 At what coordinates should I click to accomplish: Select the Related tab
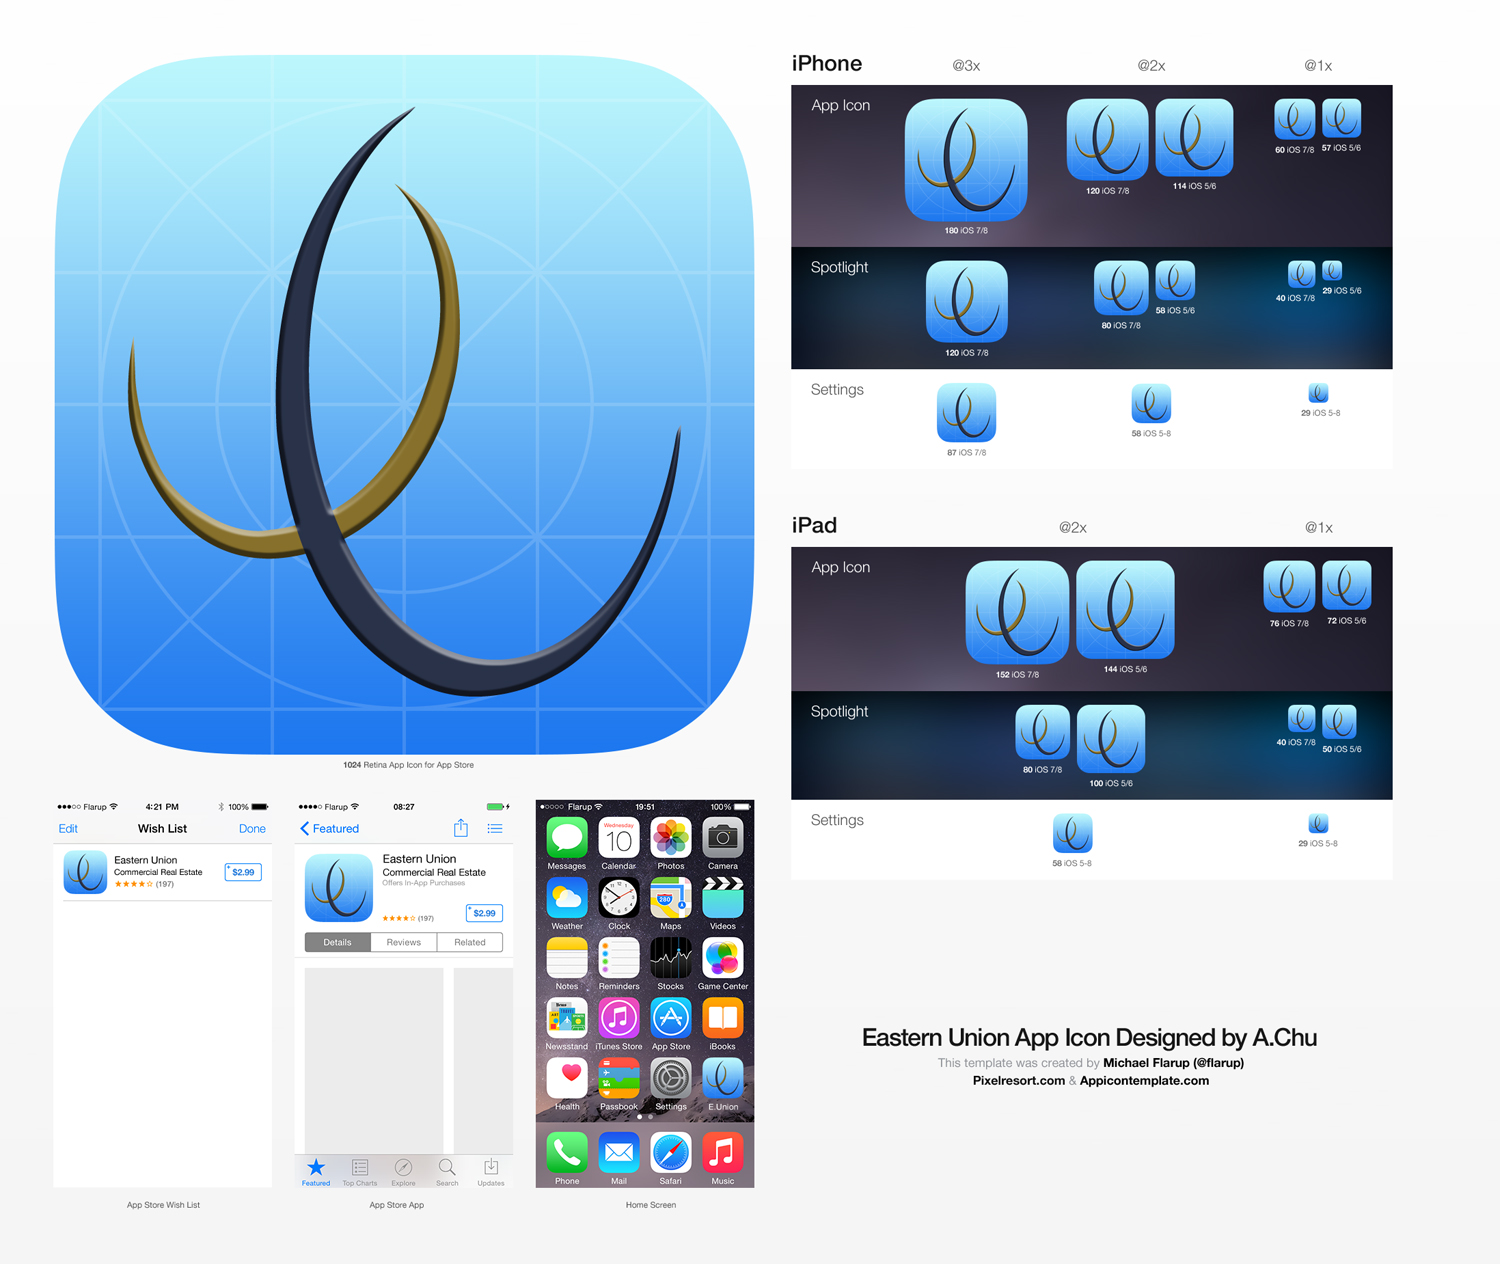tap(469, 942)
